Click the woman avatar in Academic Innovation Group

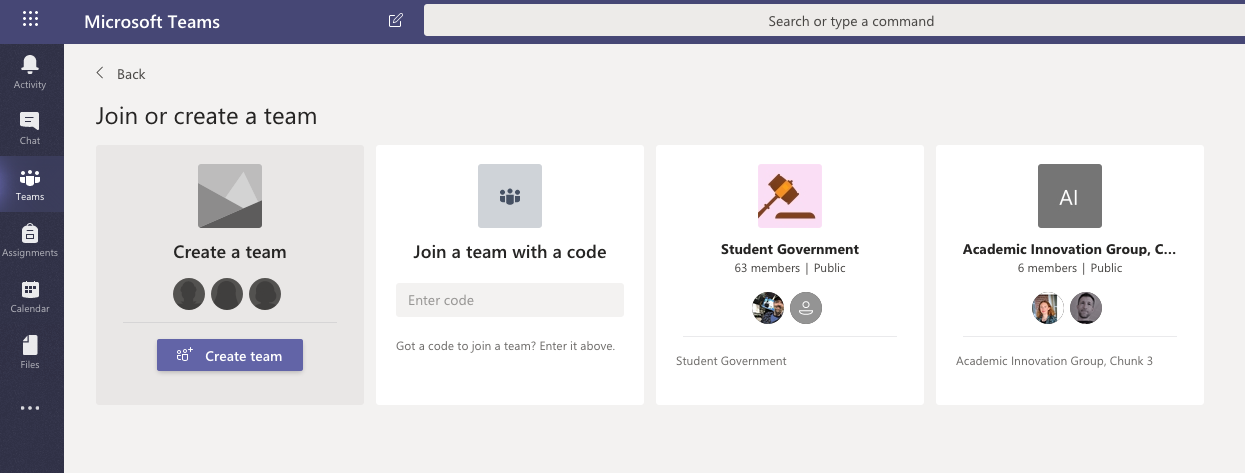point(1048,308)
